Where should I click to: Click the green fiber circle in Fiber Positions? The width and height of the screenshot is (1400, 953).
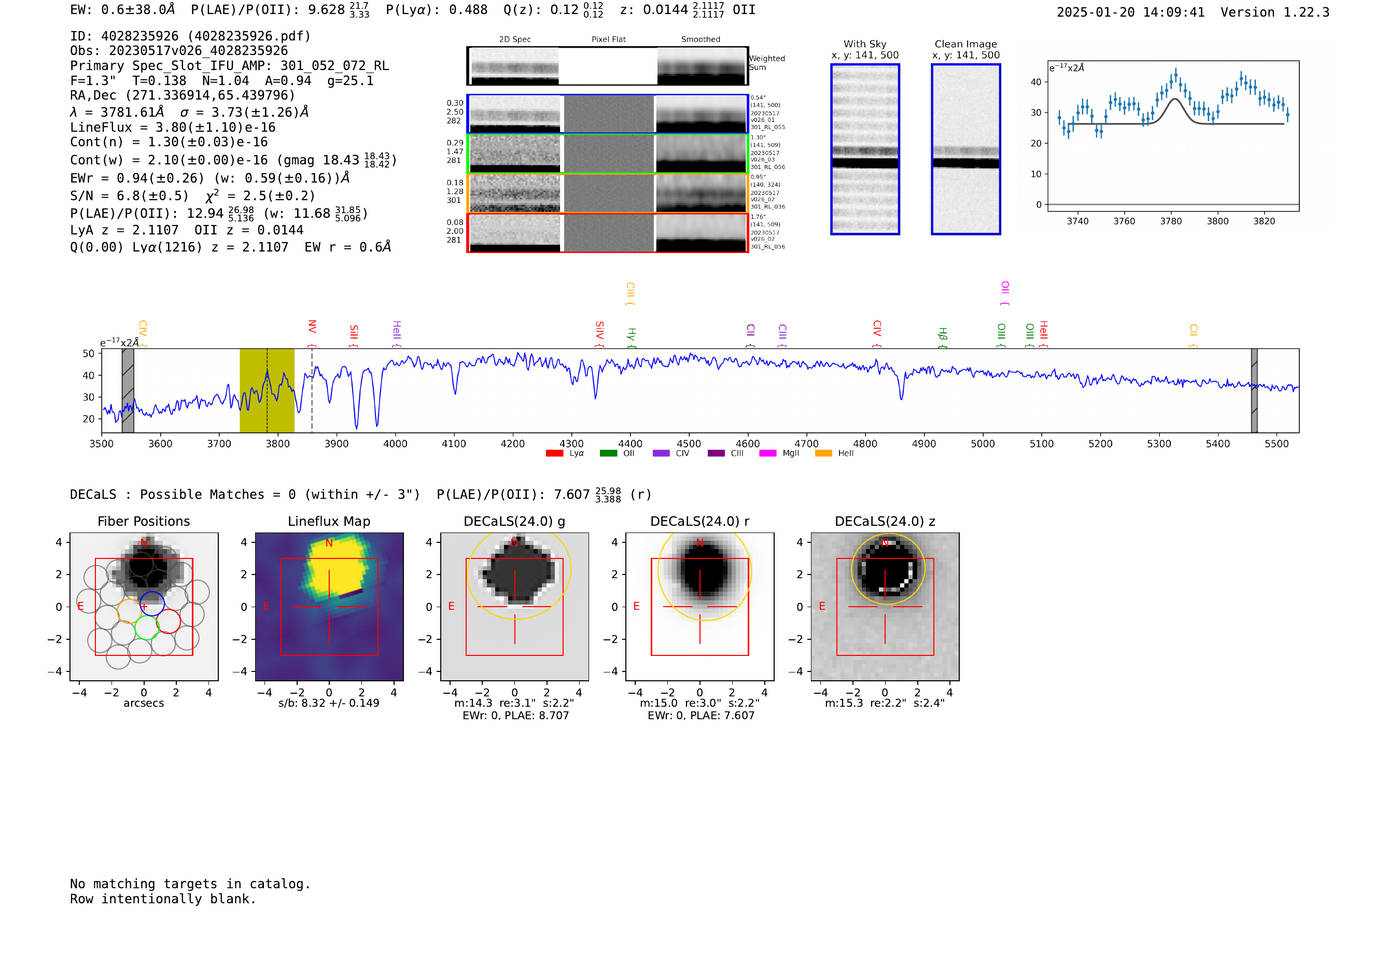(x=147, y=627)
